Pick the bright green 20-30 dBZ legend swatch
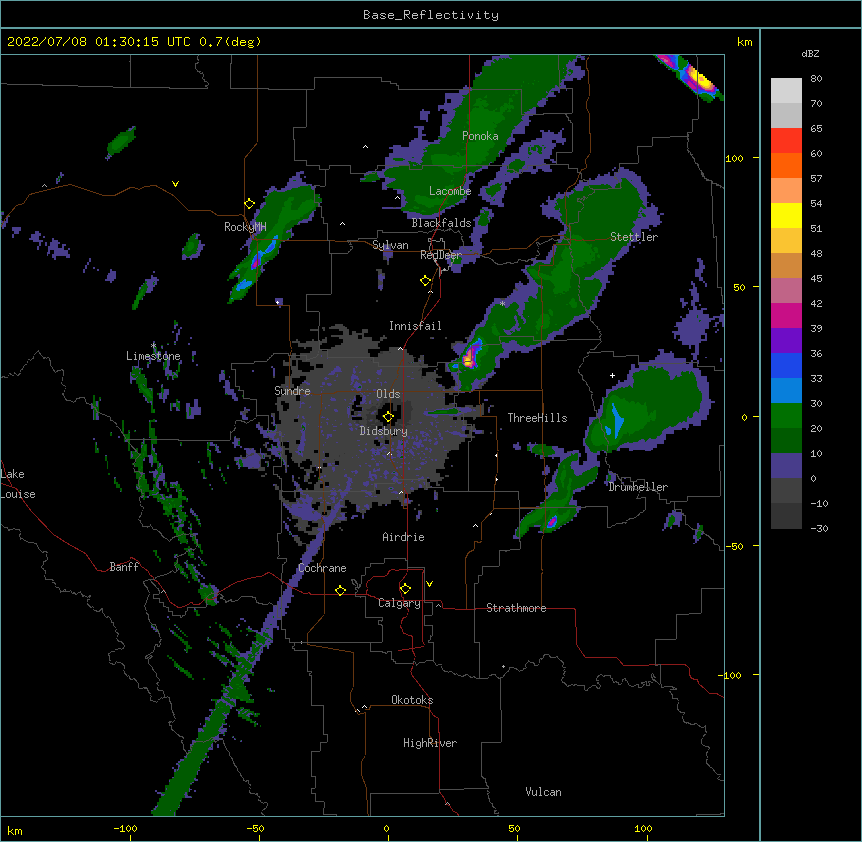This screenshot has width=862, height=842. (786, 416)
